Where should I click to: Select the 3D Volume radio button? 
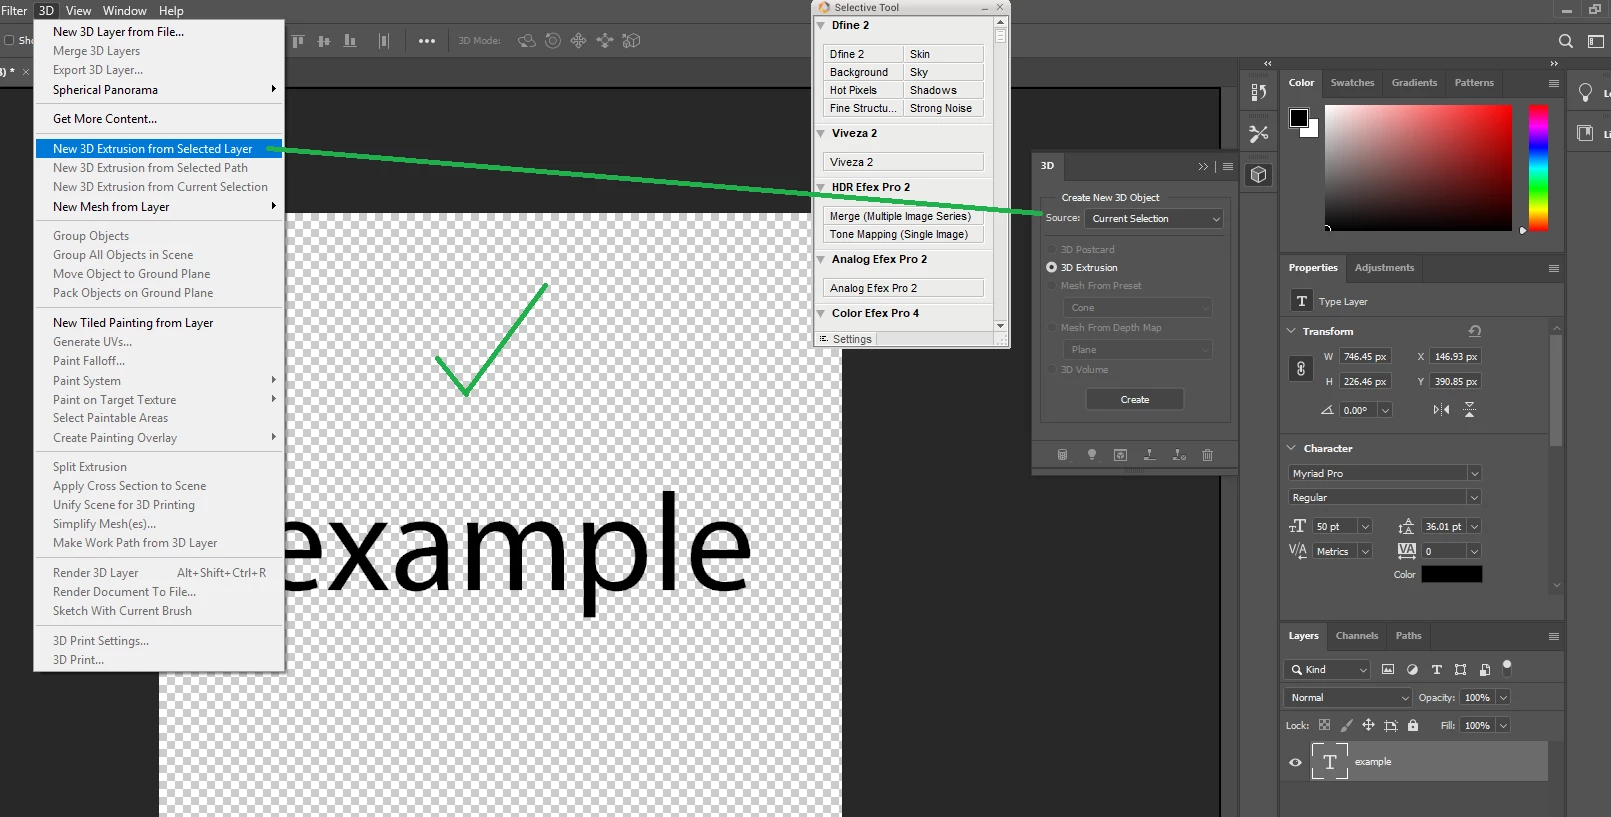tap(1051, 370)
